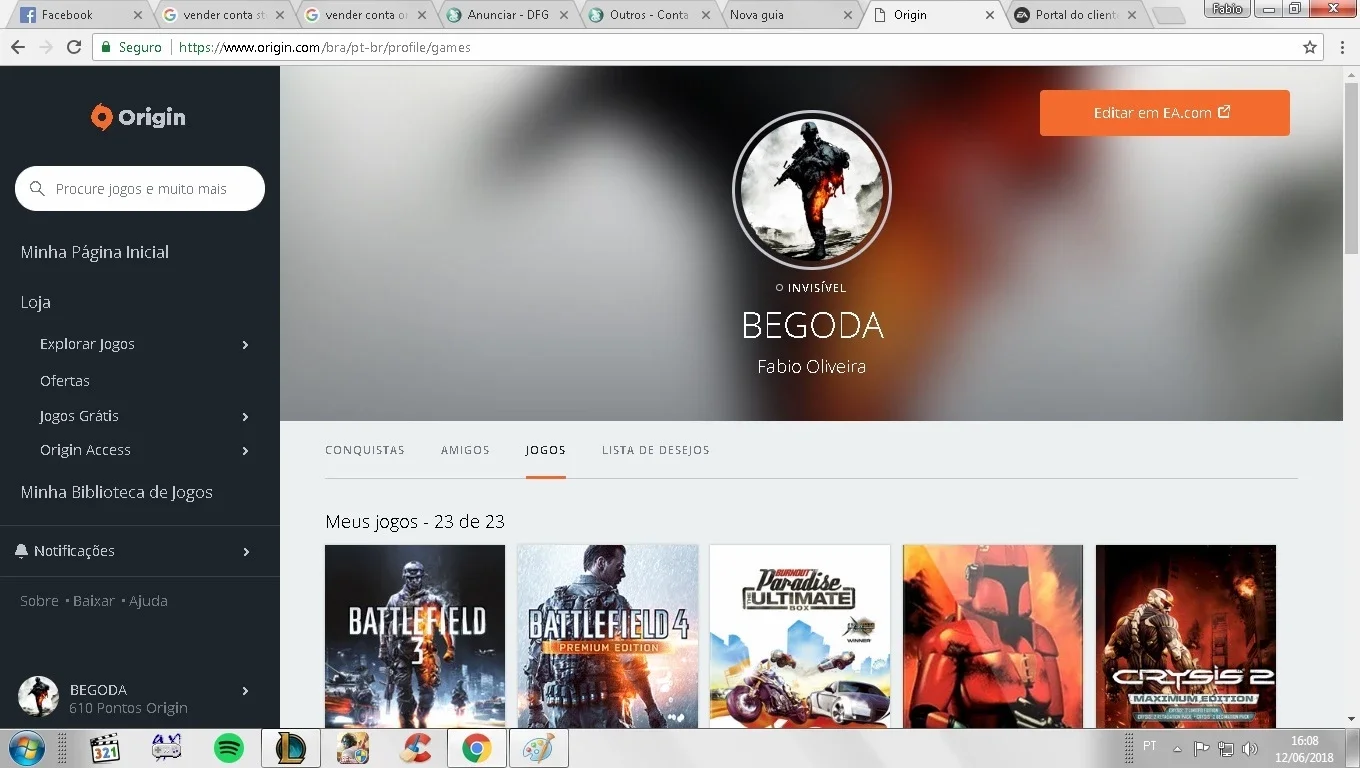
Task: Switch to the Conquistas tab
Action: pyautogui.click(x=365, y=450)
